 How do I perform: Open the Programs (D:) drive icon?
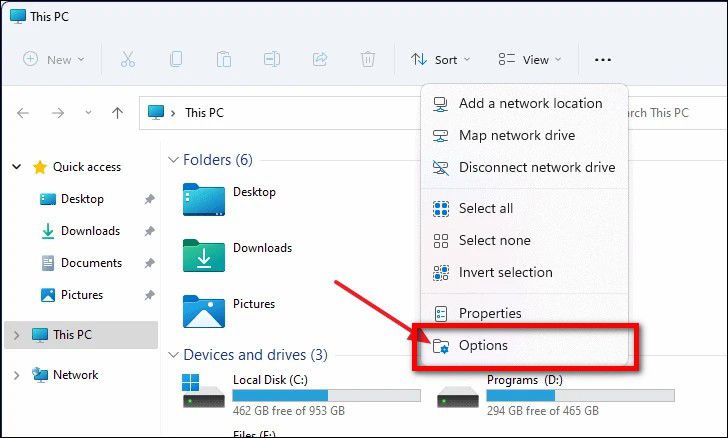[458, 397]
